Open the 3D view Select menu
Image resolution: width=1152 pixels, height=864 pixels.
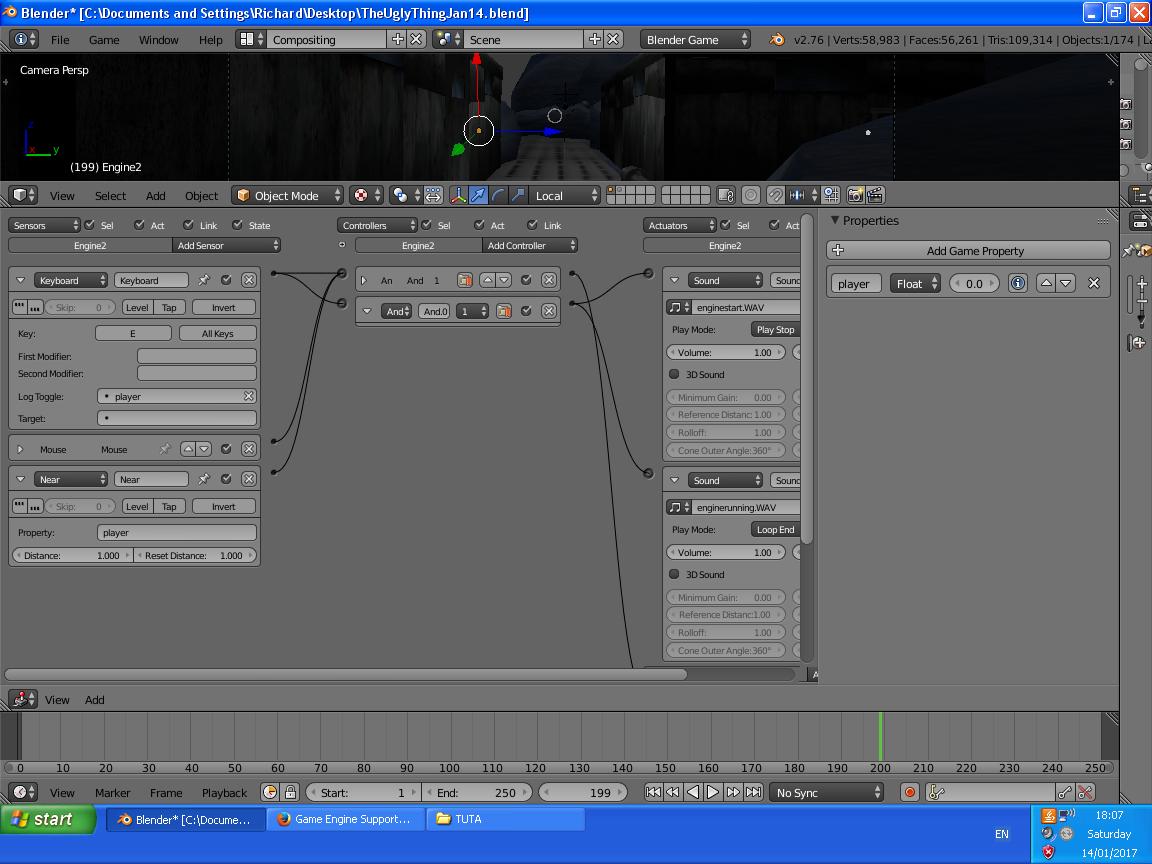tap(110, 195)
